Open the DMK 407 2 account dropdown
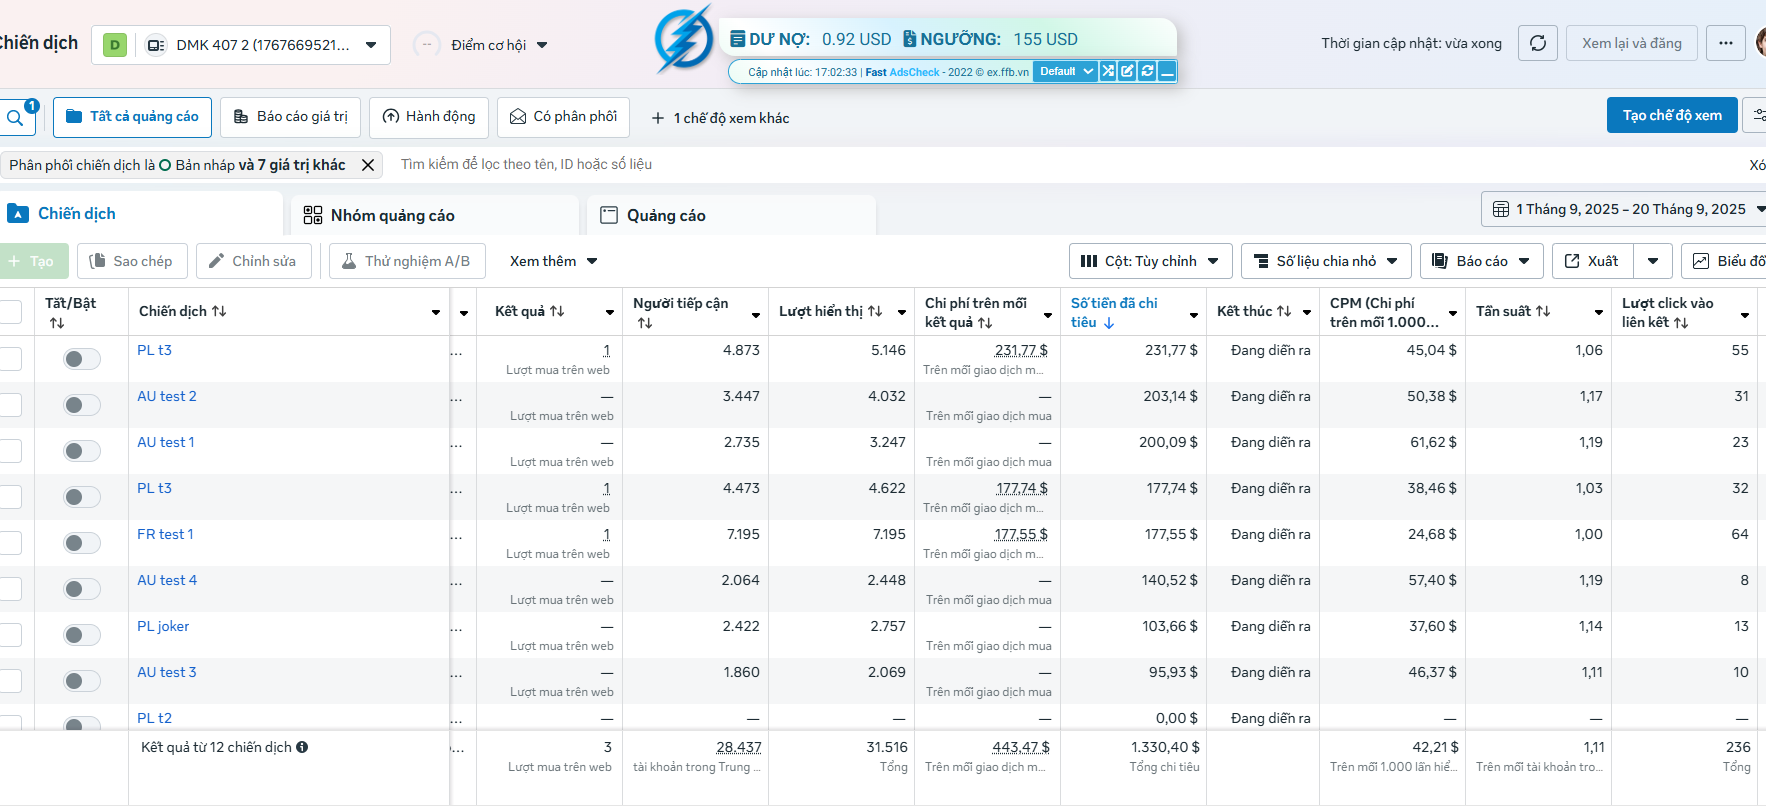Viewport: 1766px width, 807px height. tap(241, 45)
